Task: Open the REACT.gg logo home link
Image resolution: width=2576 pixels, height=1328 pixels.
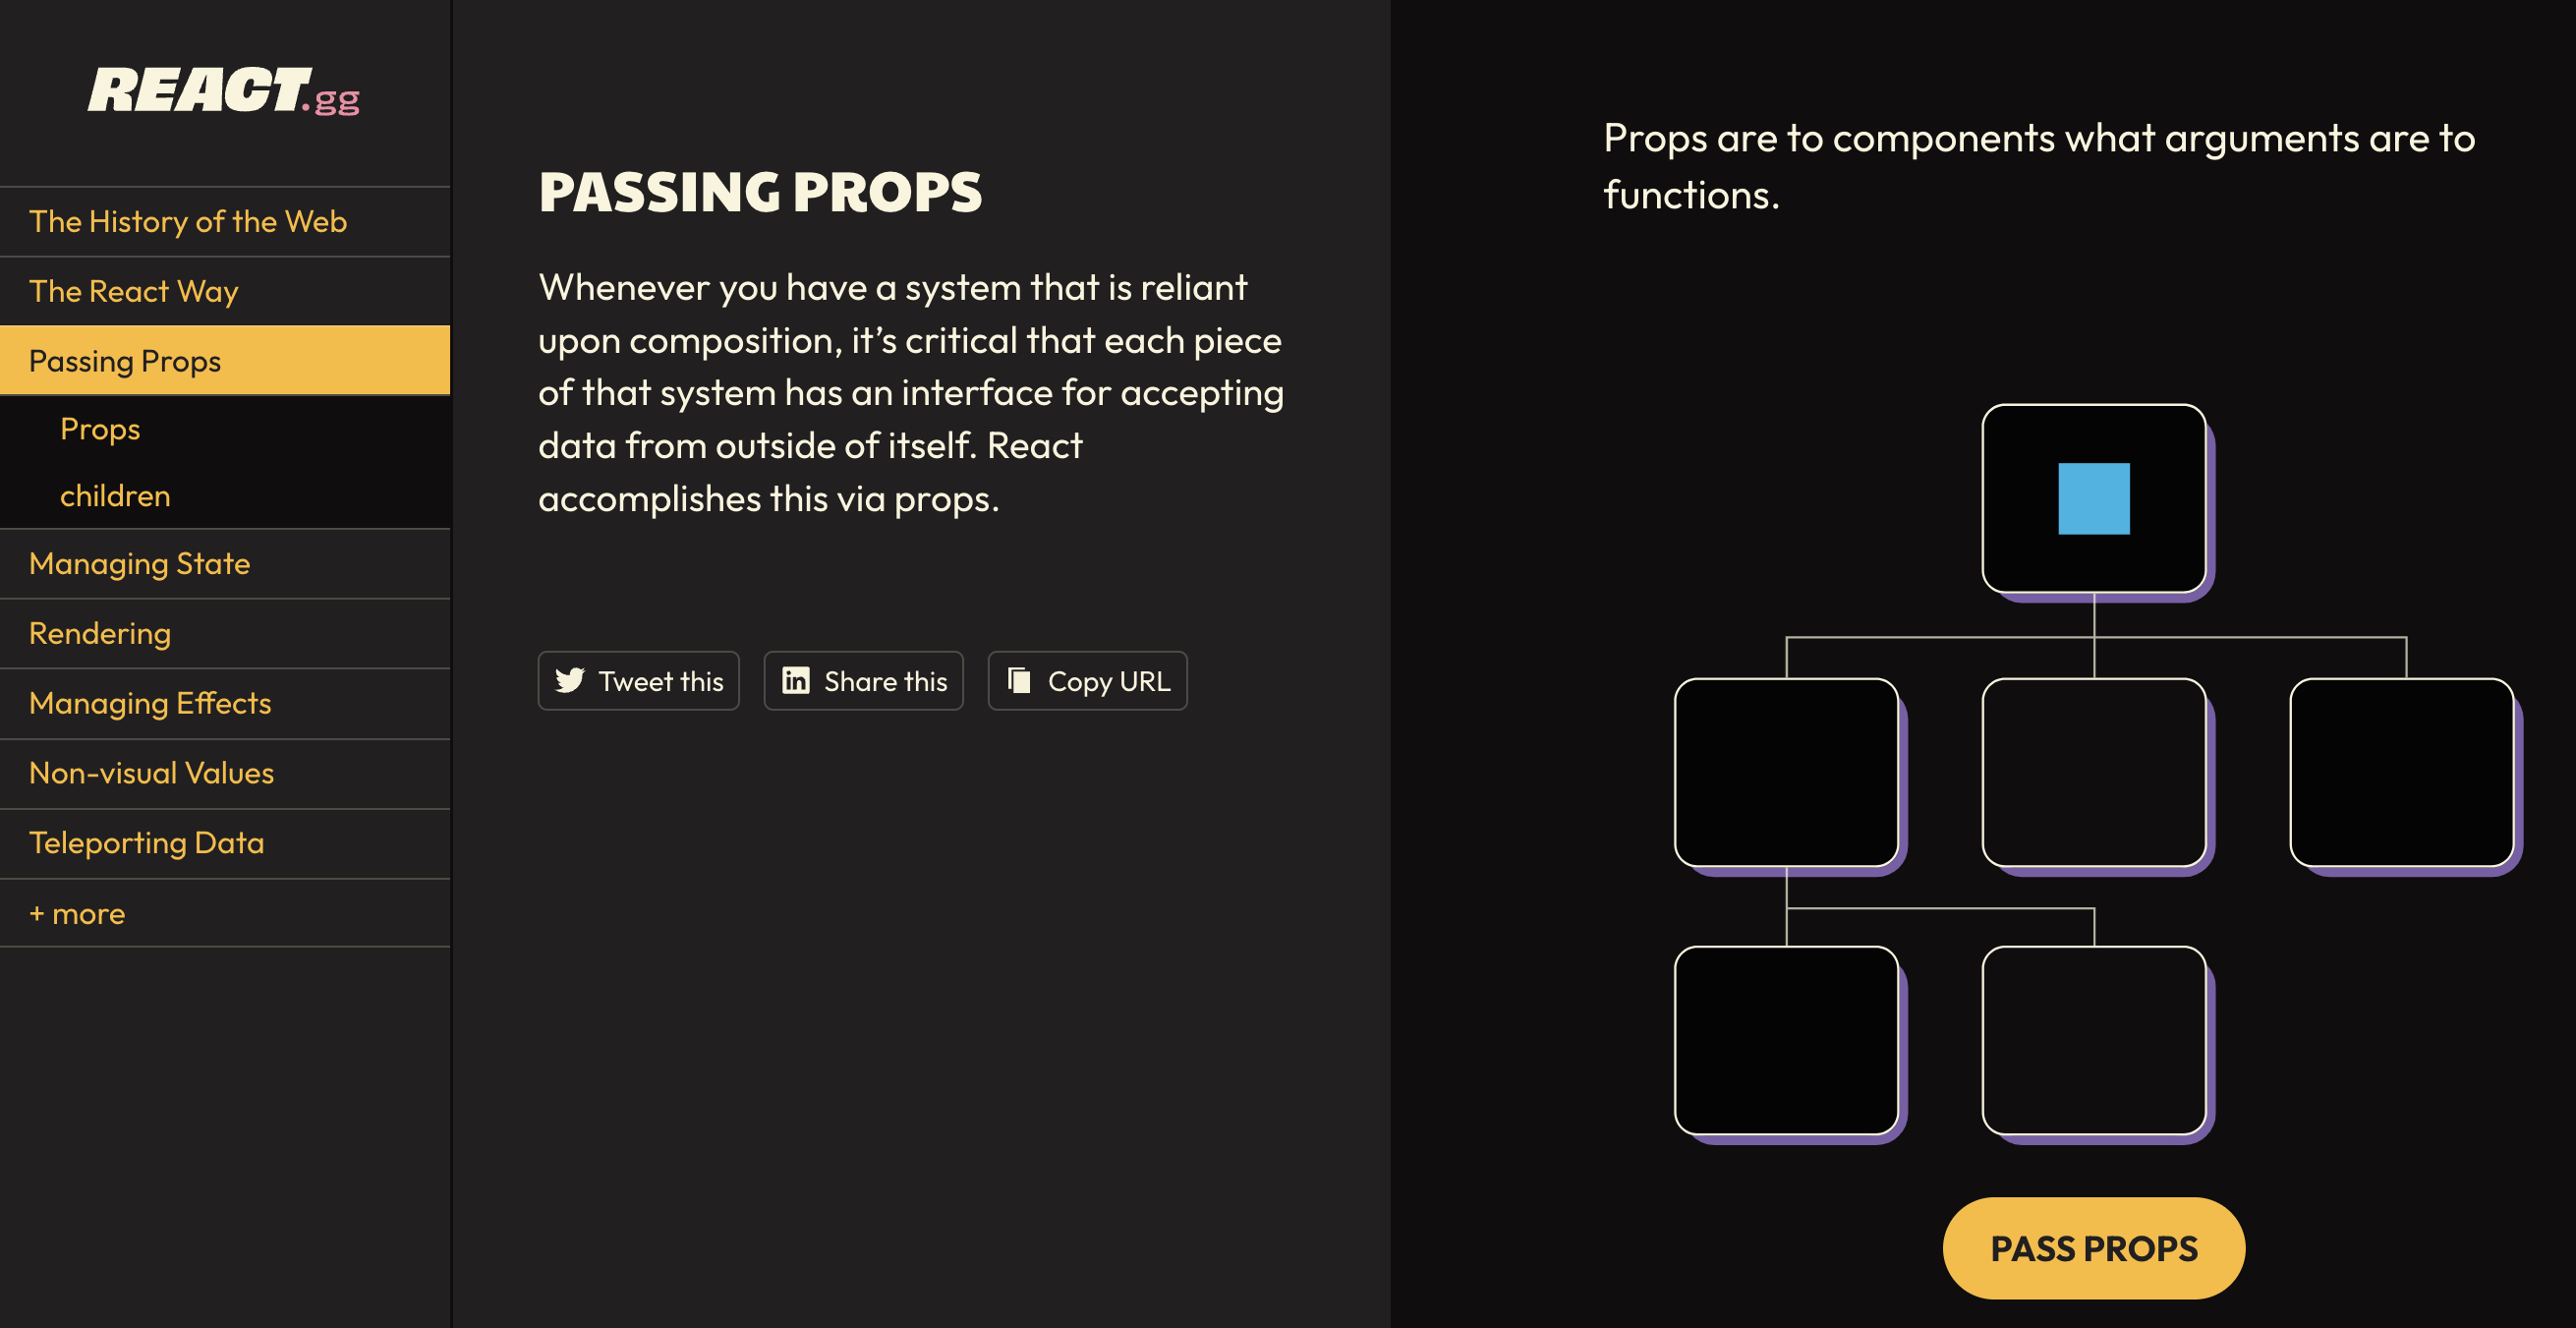Action: coord(224,90)
